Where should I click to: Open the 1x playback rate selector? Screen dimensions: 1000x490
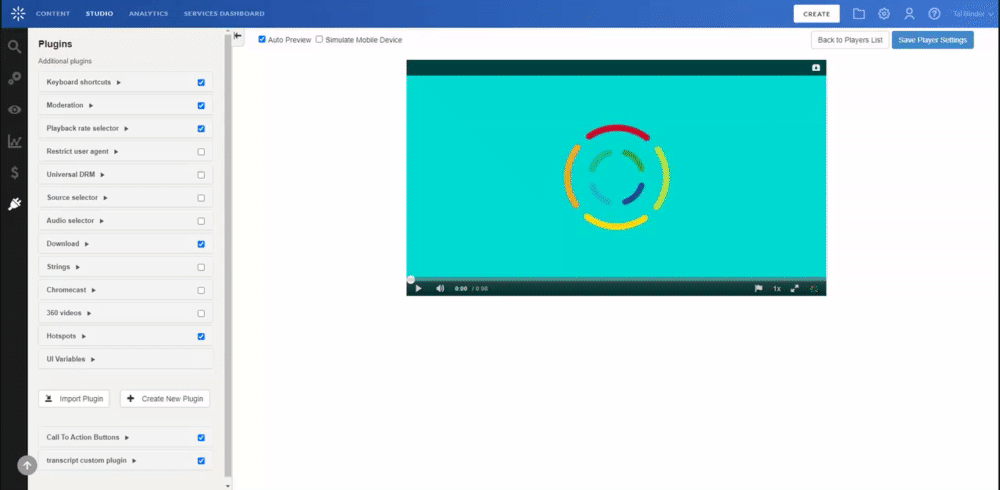777,288
